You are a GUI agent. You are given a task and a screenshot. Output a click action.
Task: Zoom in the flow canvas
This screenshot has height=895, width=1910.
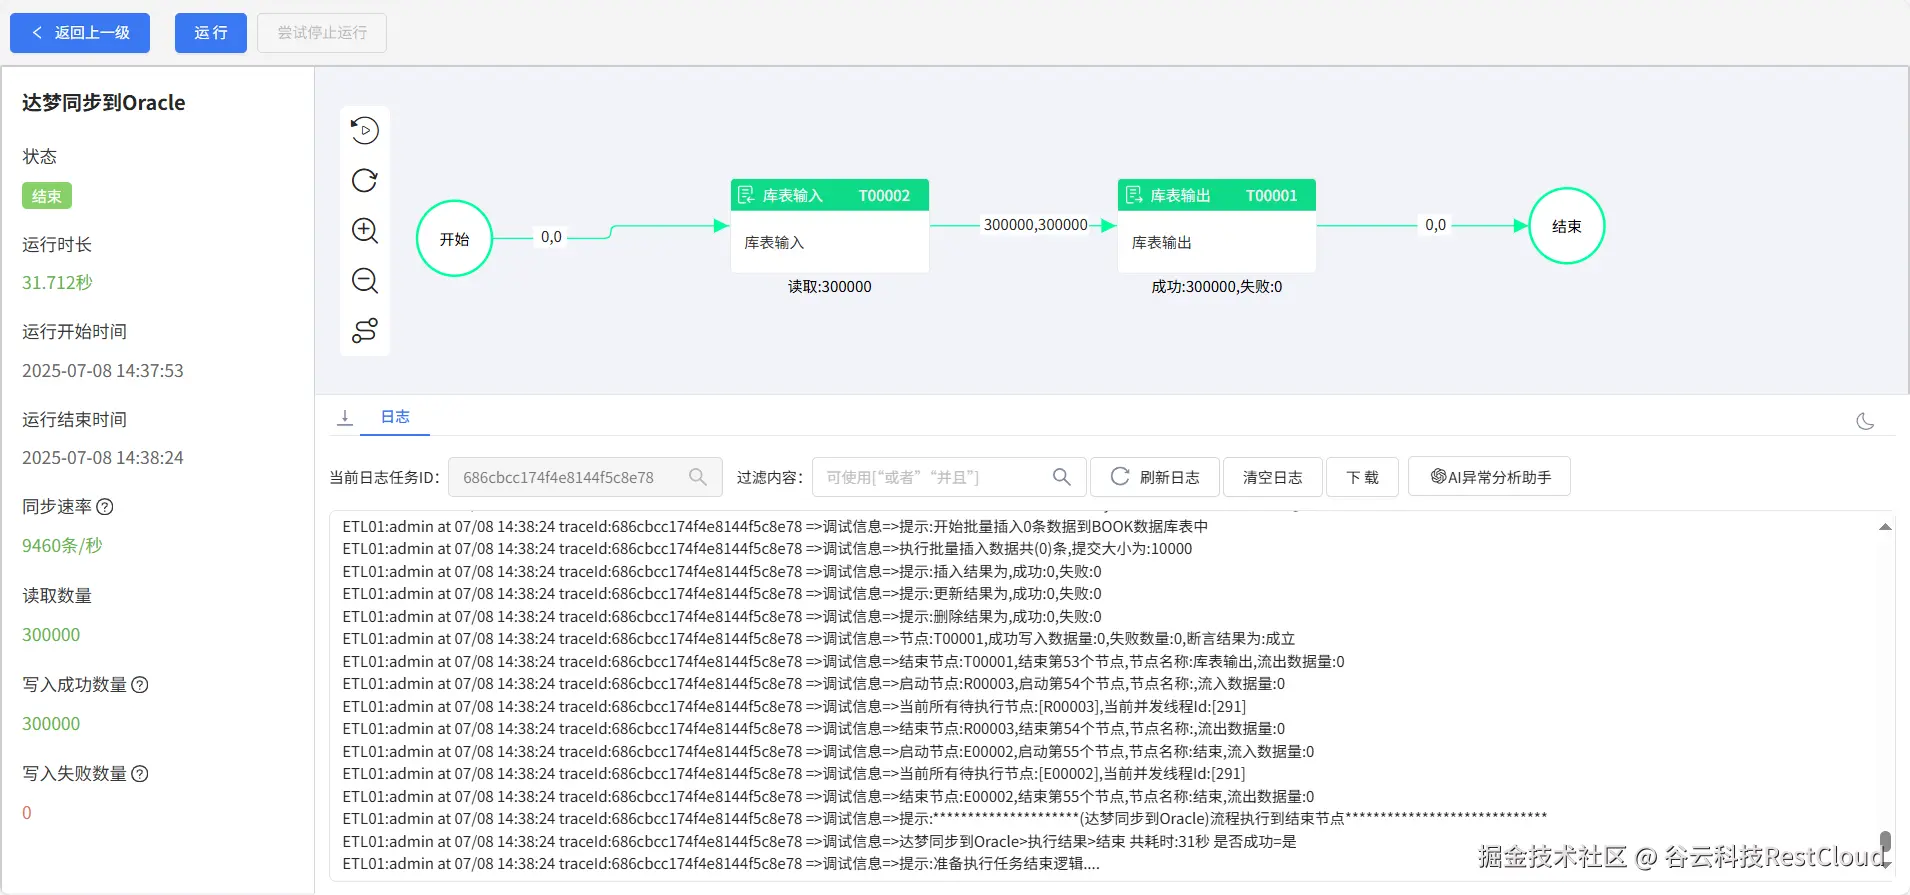(365, 230)
